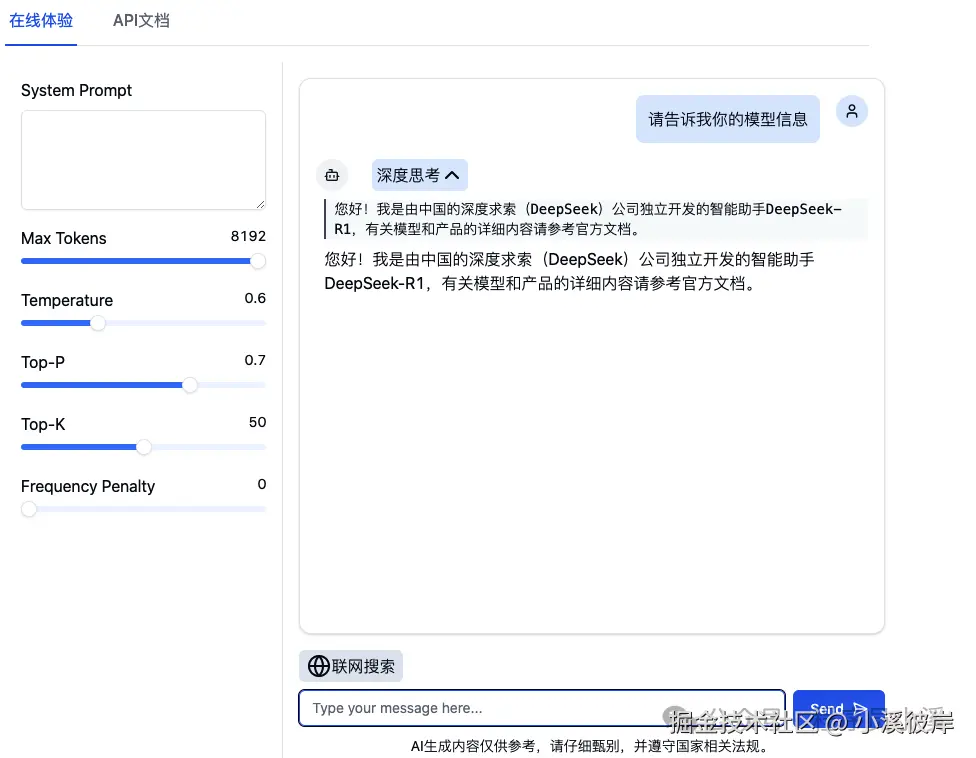Click the small gray circle icon near message input
The height and width of the screenshot is (758, 976).
click(676, 716)
